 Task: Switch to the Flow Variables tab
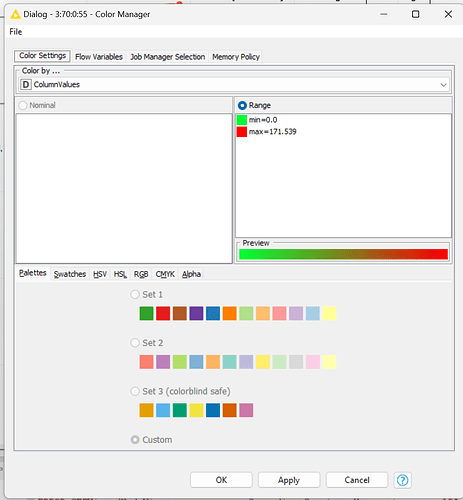click(99, 57)
